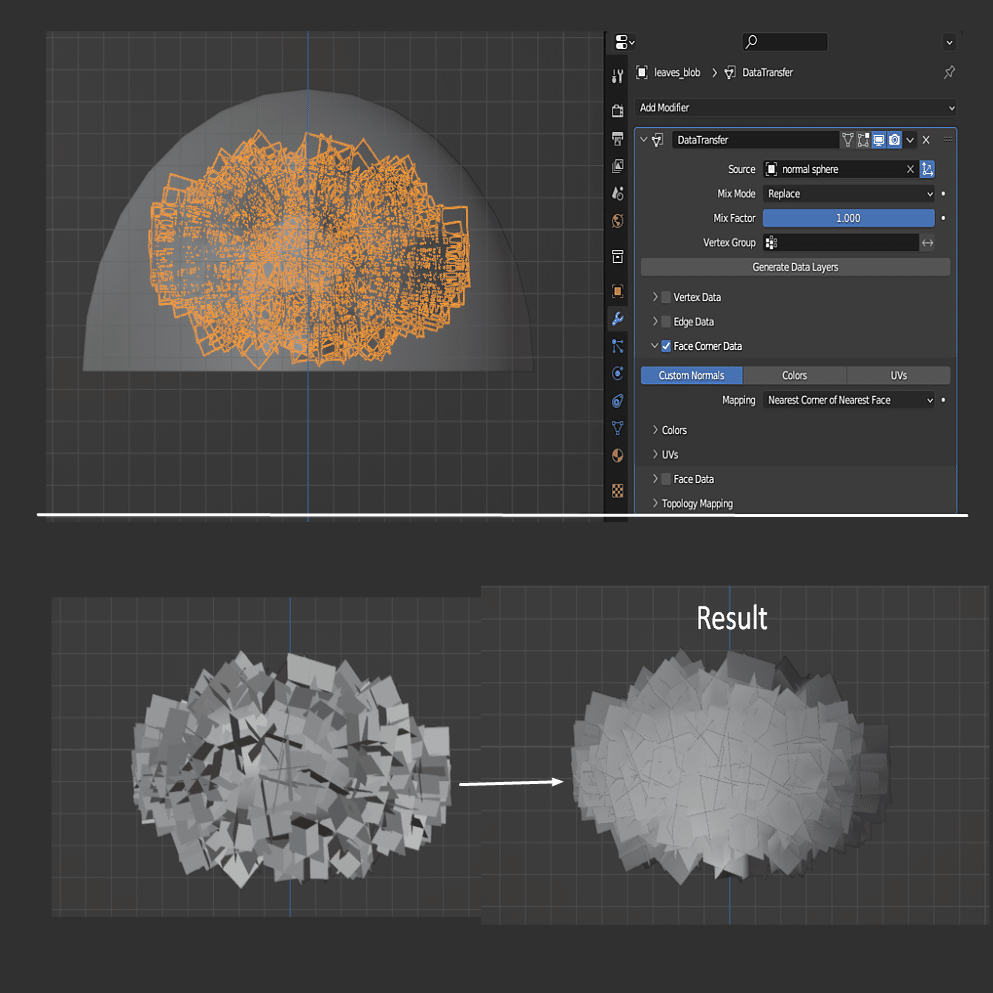Click leaves_blob text in breadcrumb
The height and width of the screenshot is (993, 993).
[677, 72]
